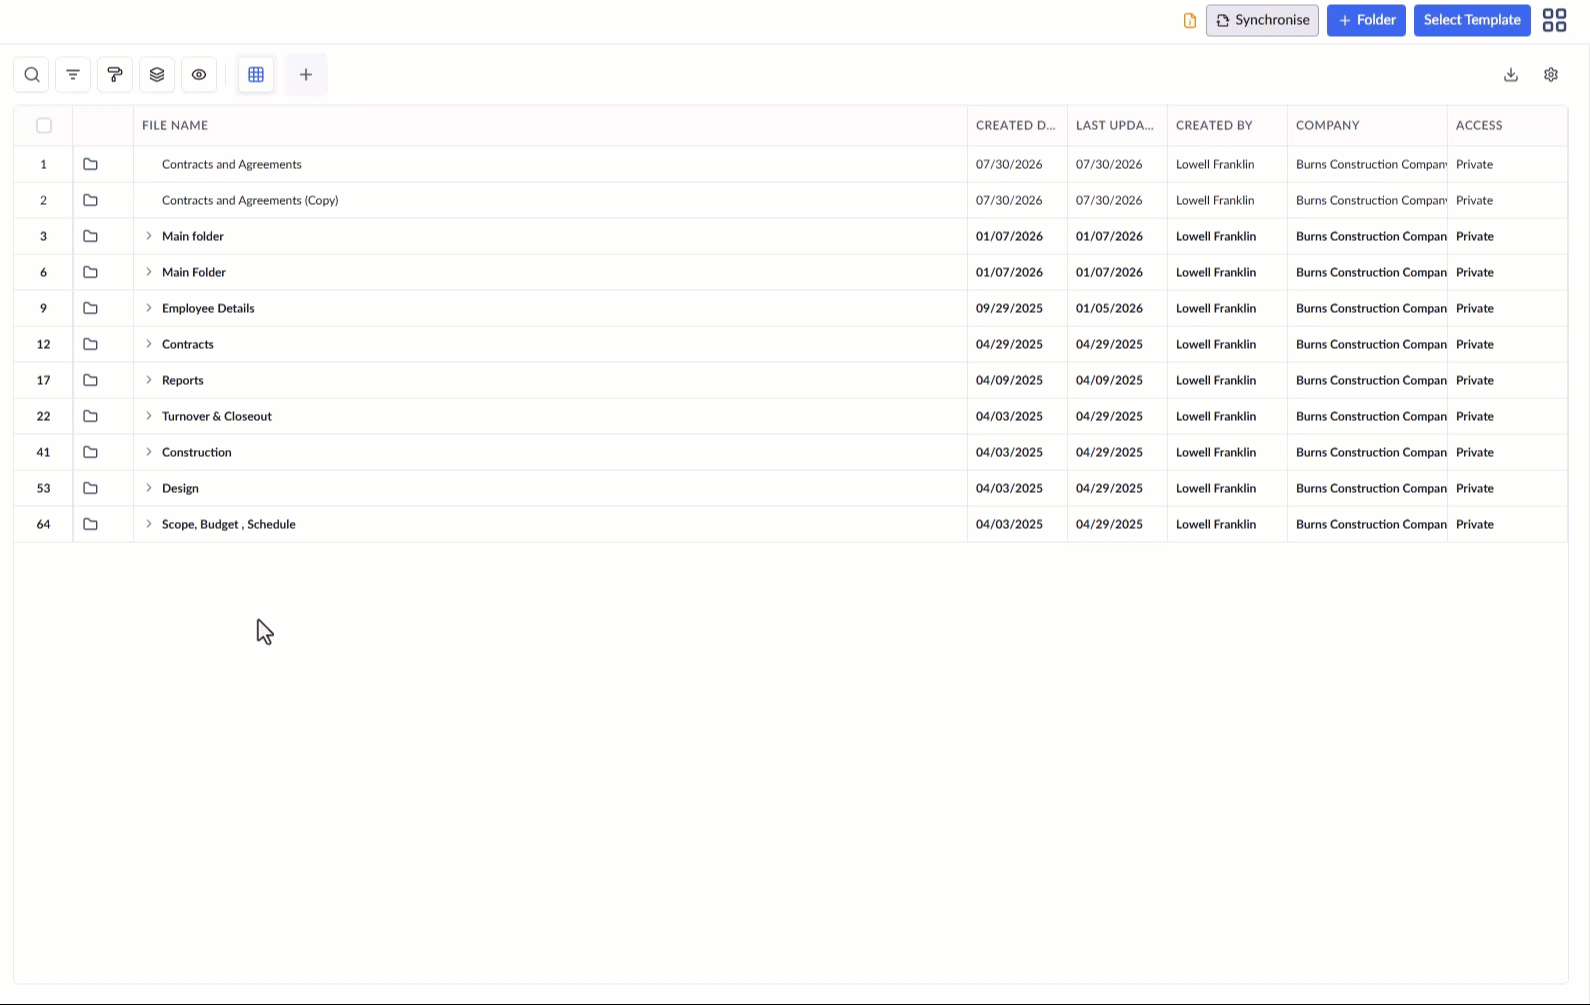The height and width of the screenshot is (1005, 1590).
Task: Expand the Construction folder chevron
Action: [149, 452]
